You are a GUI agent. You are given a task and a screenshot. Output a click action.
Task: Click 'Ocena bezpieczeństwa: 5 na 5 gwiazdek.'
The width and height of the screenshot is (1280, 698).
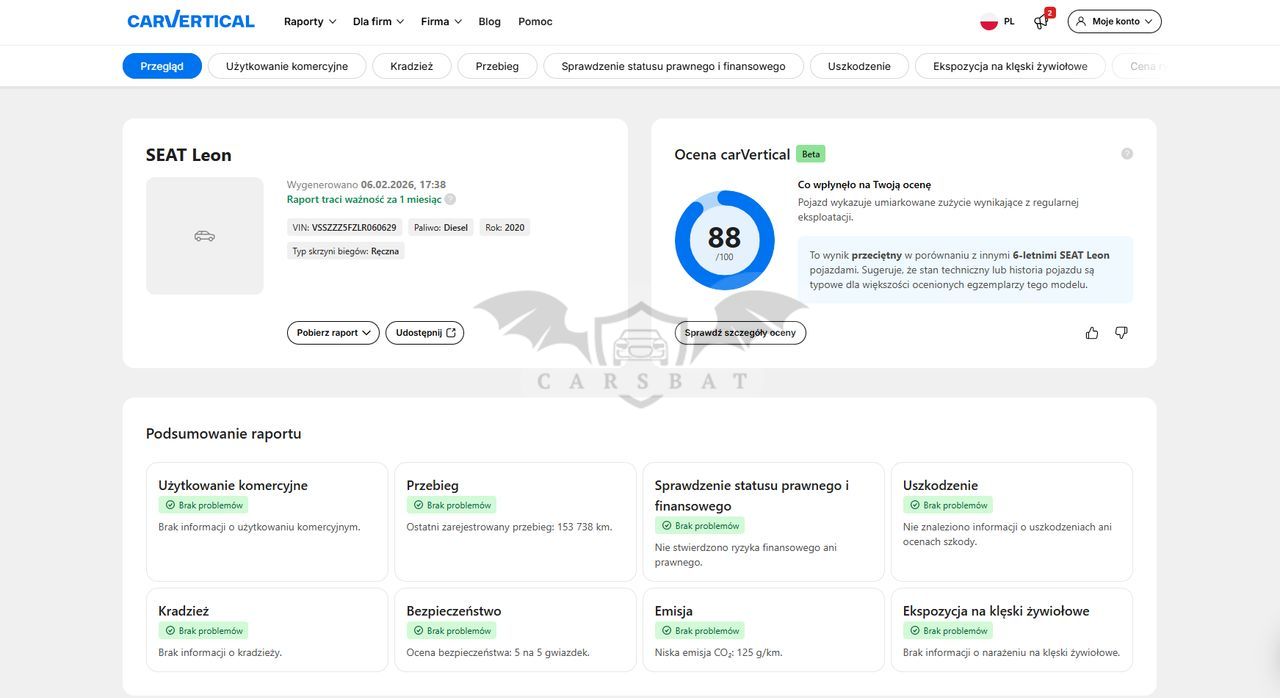pos(498,653)
